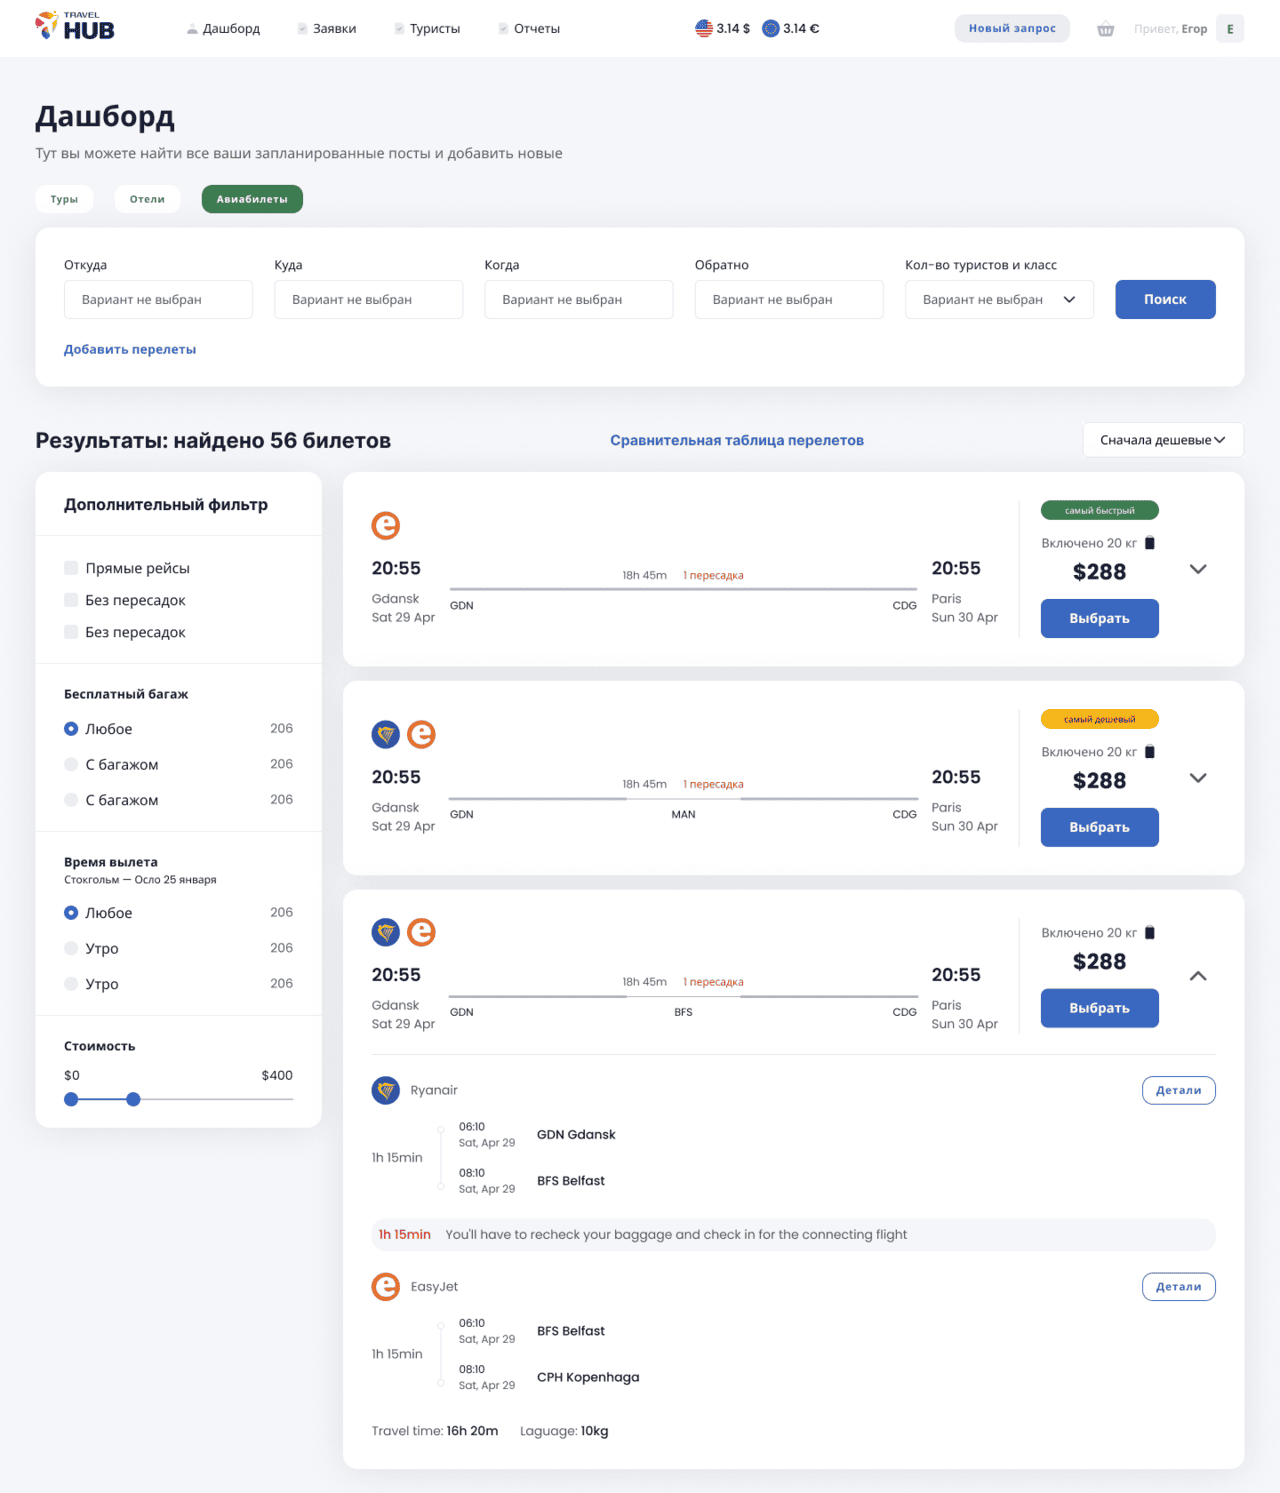Viewport: 1280px width, 1493px height.
Task: Expand the самый быстрый ticket details chevron
Action: [x=1198, y=569]
